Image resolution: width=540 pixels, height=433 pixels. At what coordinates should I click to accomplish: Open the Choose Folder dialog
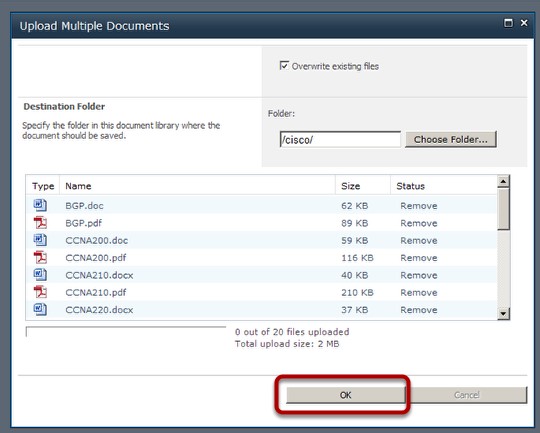pyautogui.click(x=450, y=139)
